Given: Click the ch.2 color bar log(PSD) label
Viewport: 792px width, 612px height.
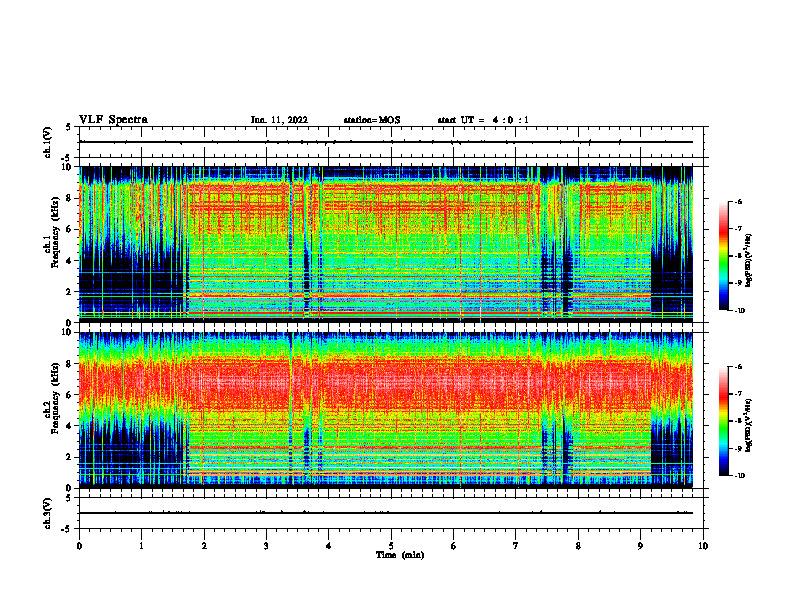Looking at the screenshot, I should 748,426.
